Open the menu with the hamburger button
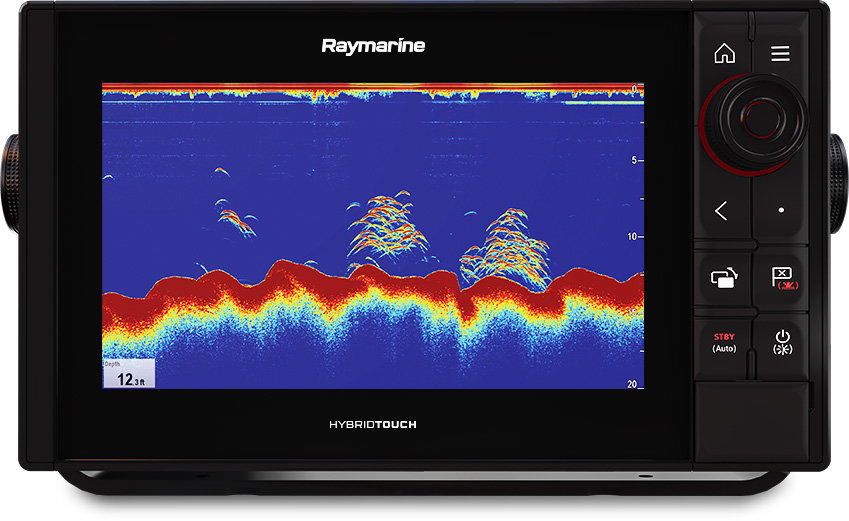 click(780, 54)
